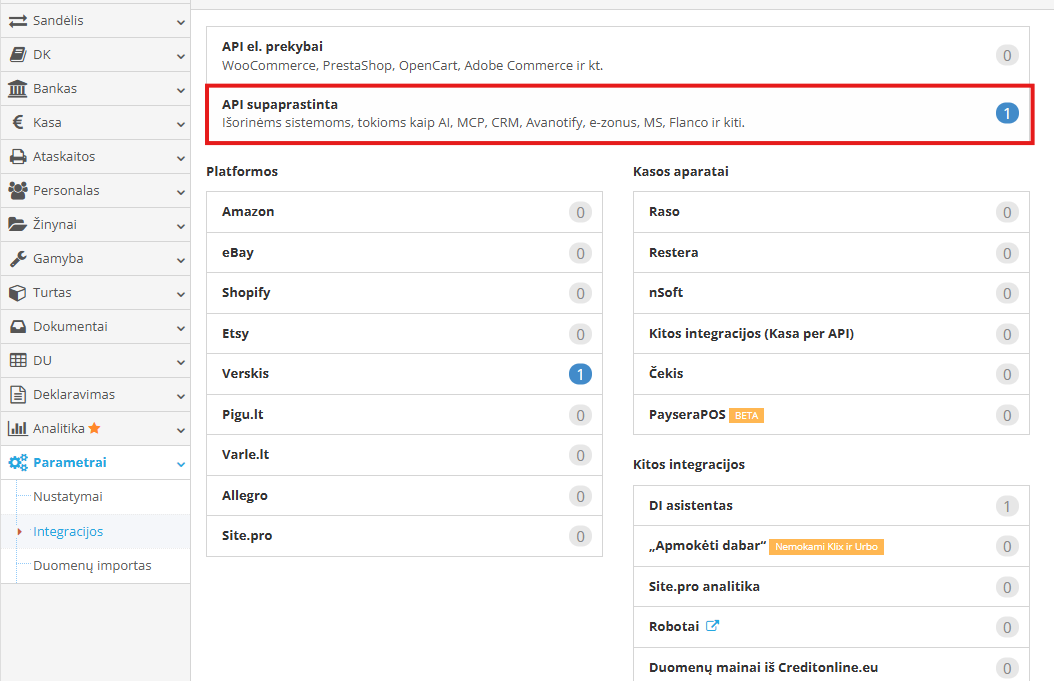Screen dimensions: 1054x681
Task: Open the Etsy platform integration
Action: (404, 333)
